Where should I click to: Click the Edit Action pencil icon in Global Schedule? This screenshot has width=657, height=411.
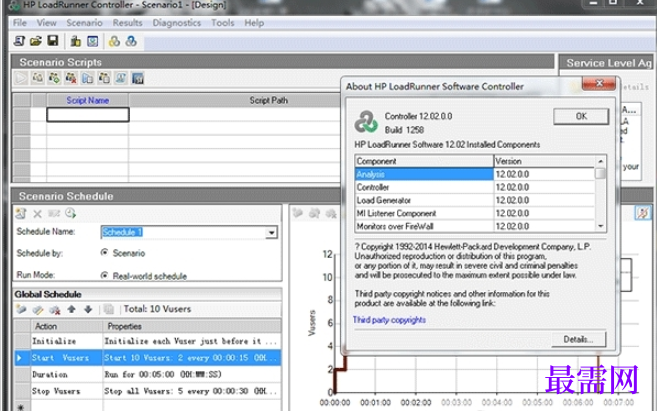[38, 310]
